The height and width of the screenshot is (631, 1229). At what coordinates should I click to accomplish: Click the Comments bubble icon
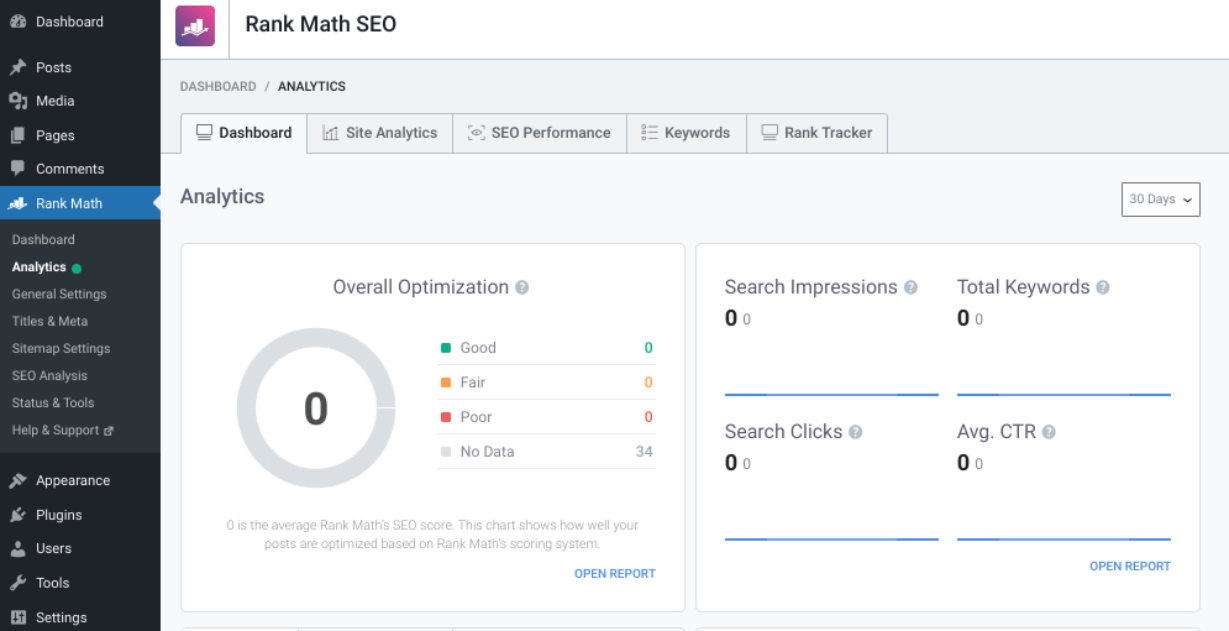coord(18,168)
